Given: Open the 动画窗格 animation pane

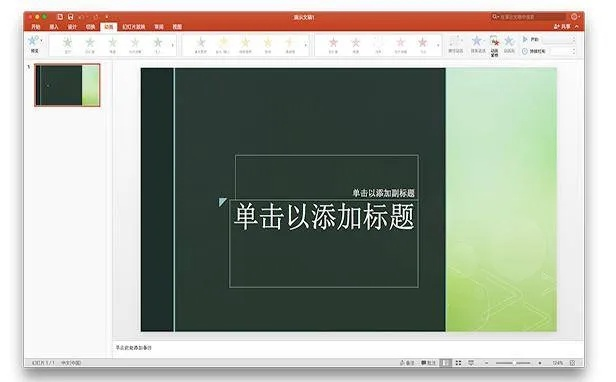Looking at the screenshot, I should coord(495,46).
